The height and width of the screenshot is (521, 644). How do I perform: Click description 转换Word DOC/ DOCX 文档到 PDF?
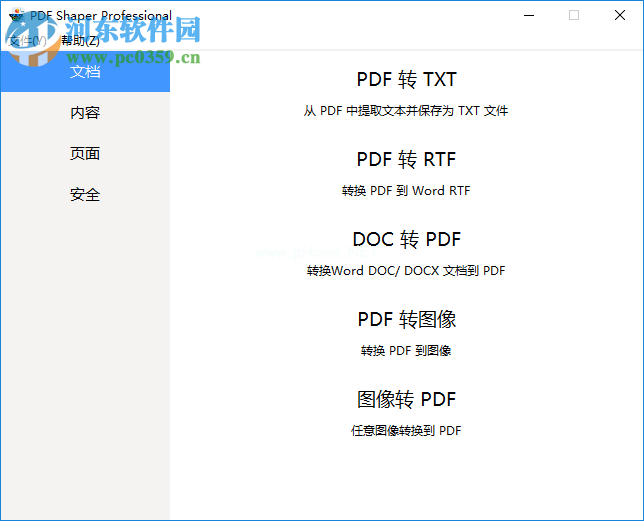(x=406, y=271)
